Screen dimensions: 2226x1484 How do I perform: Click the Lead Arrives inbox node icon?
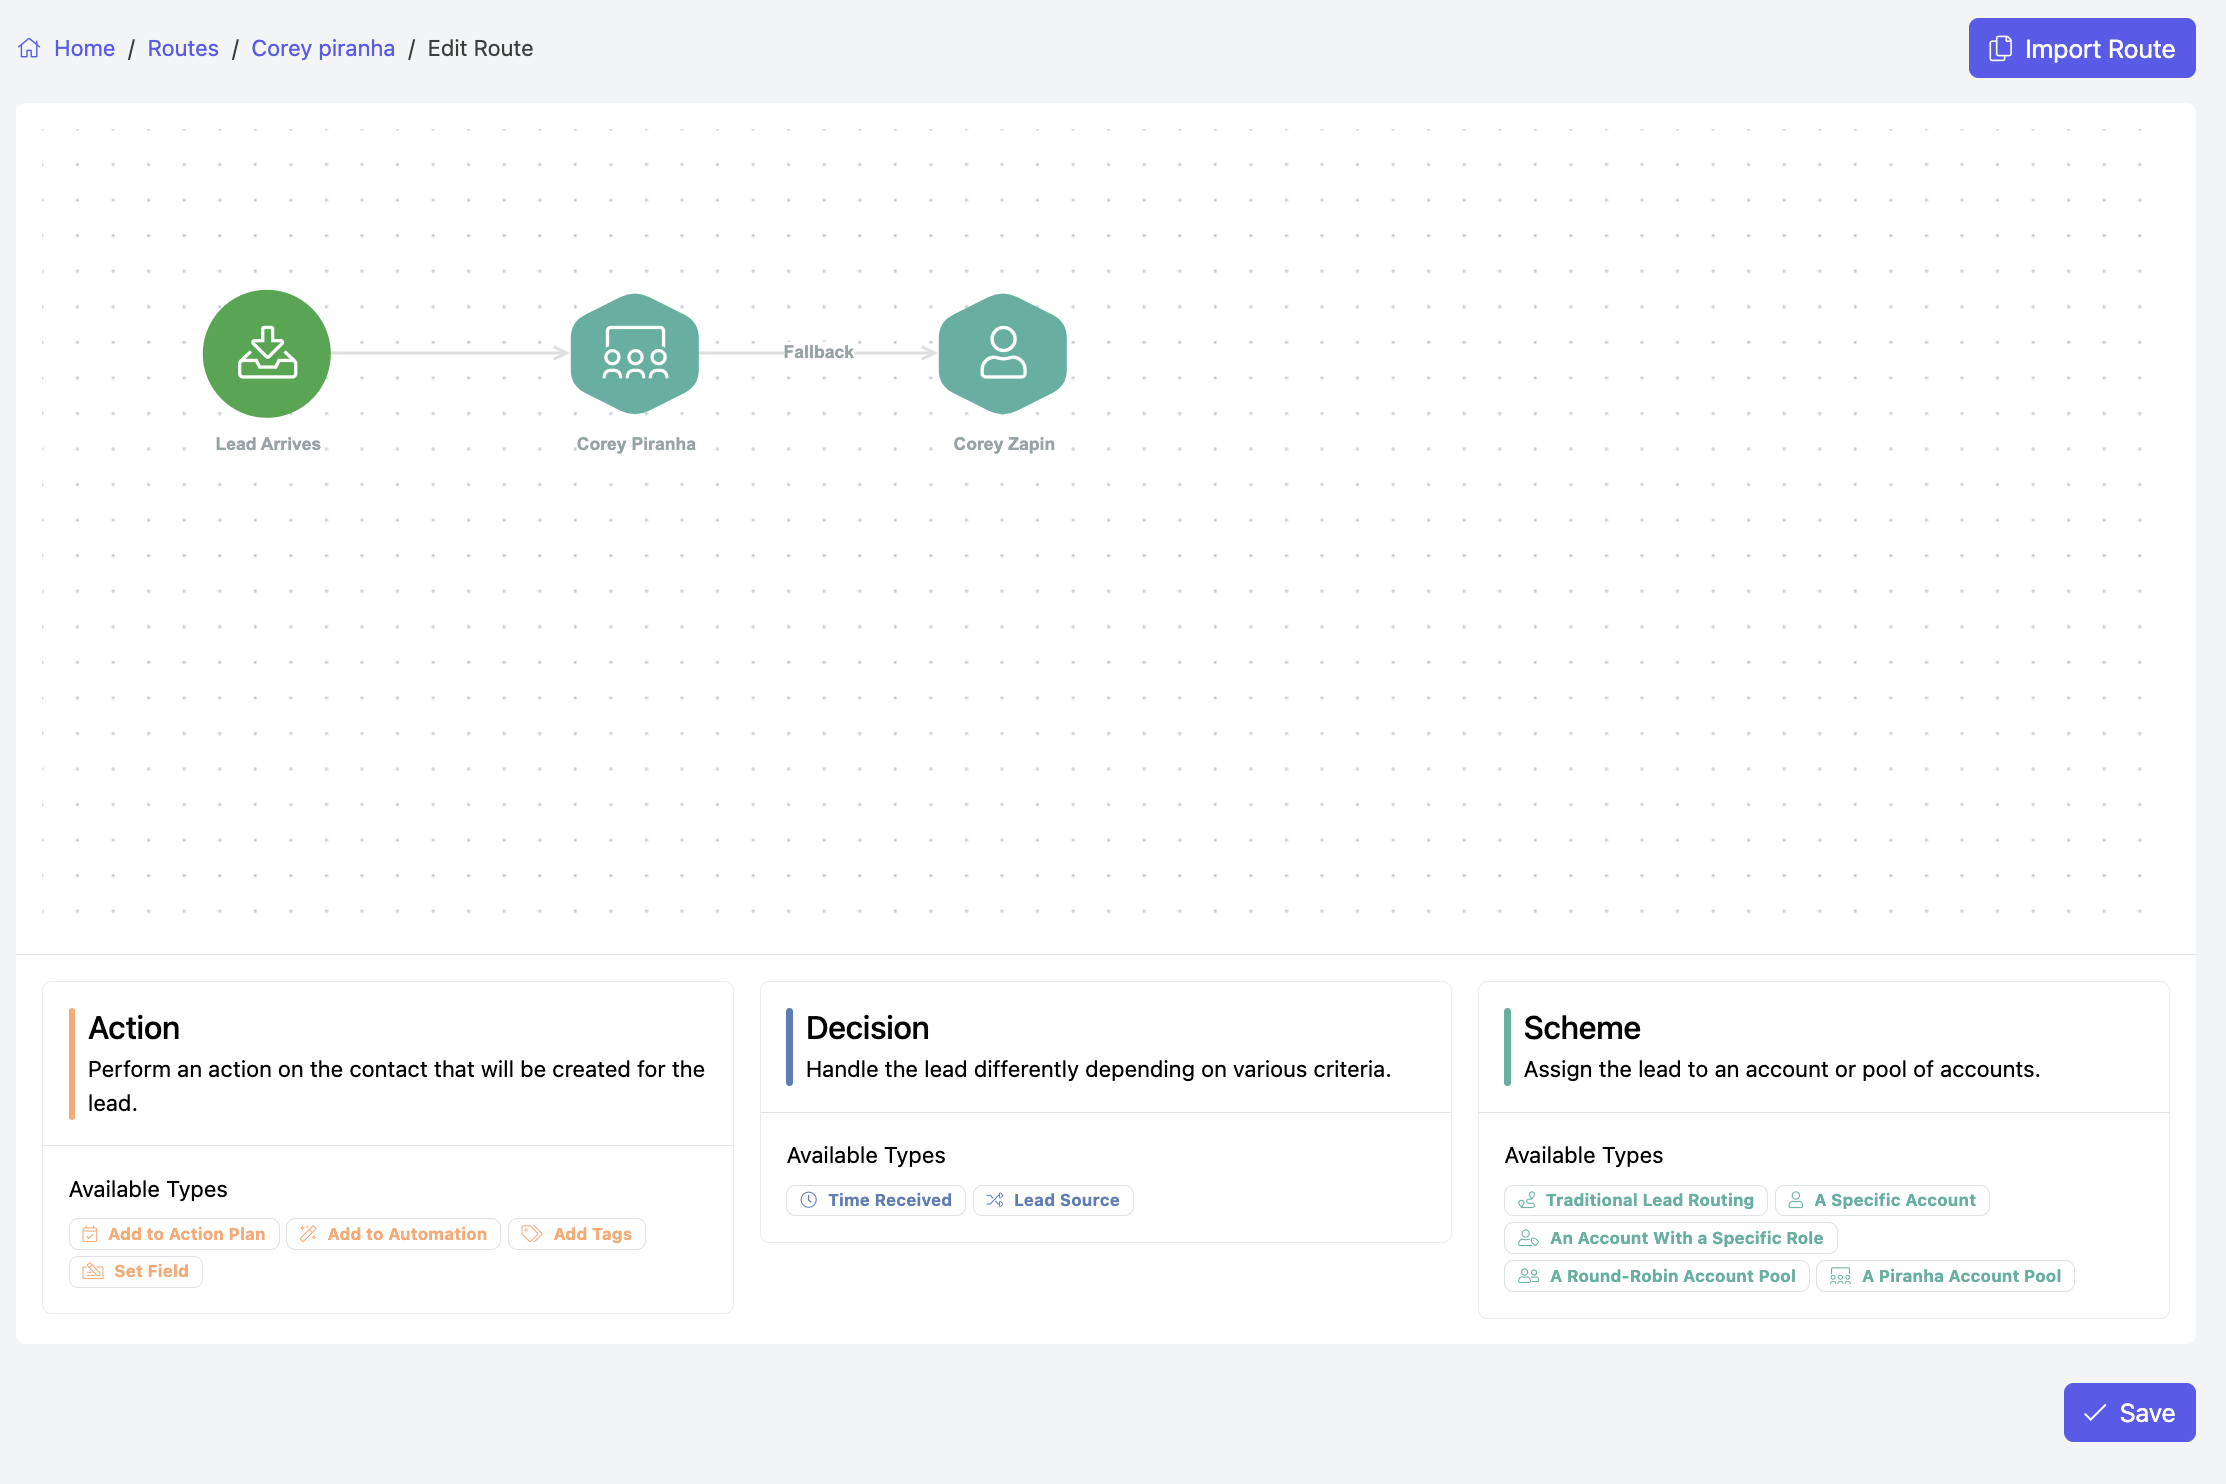point(267,353)
